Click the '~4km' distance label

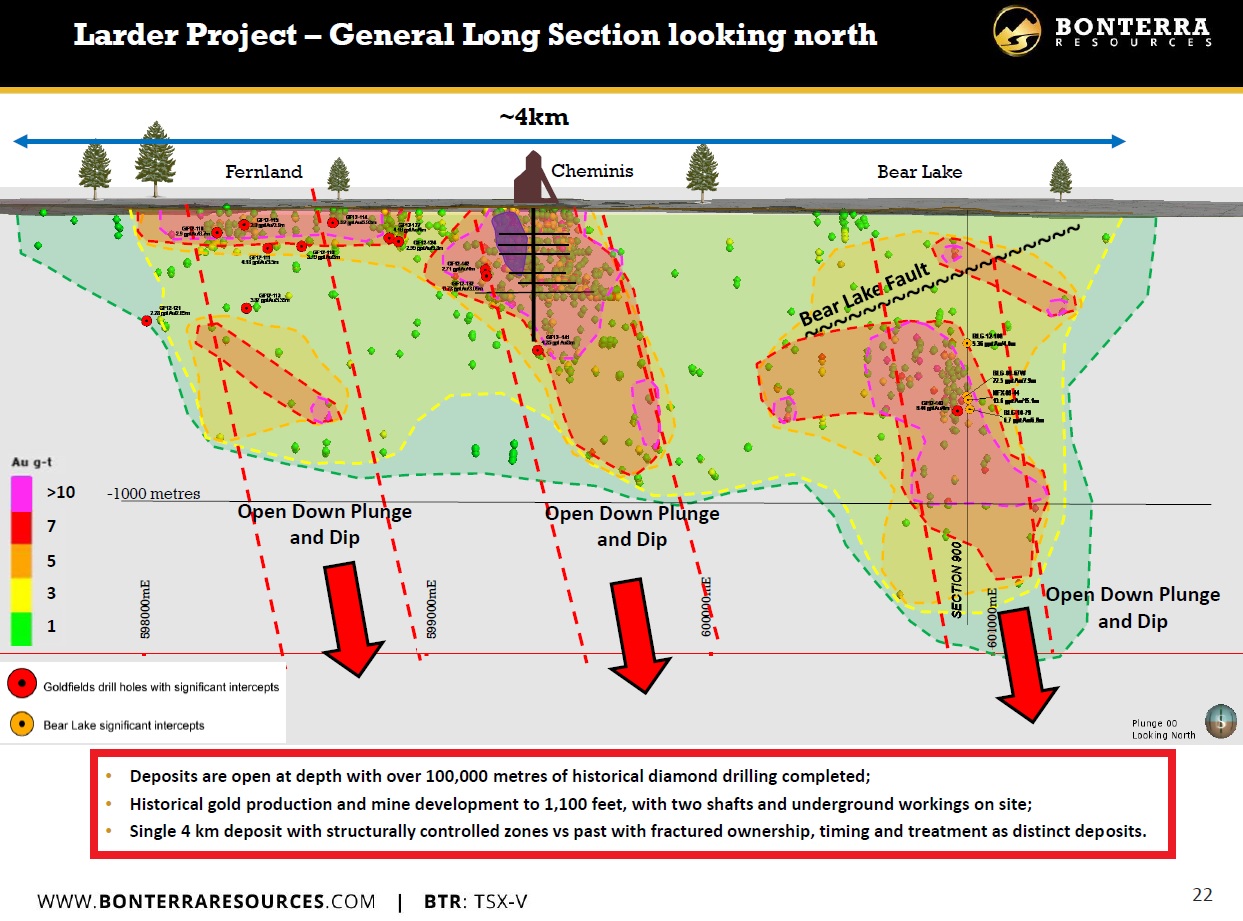pos(533,117)
